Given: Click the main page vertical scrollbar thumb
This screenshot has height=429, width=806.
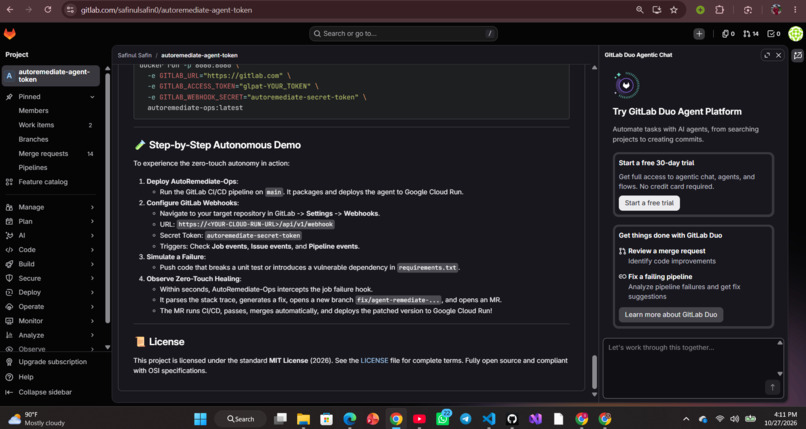Looking at the screenshot, I should point(594,371).
